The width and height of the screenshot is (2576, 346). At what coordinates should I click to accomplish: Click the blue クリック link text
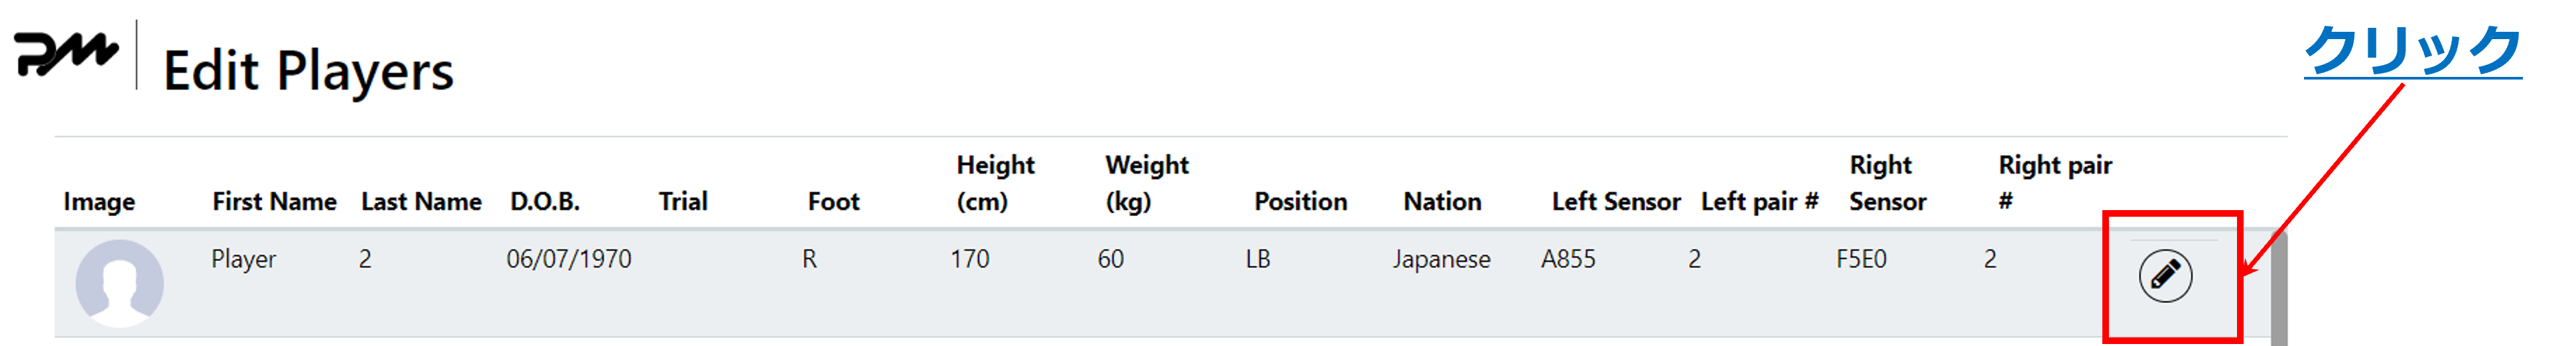click(2412, 50)
